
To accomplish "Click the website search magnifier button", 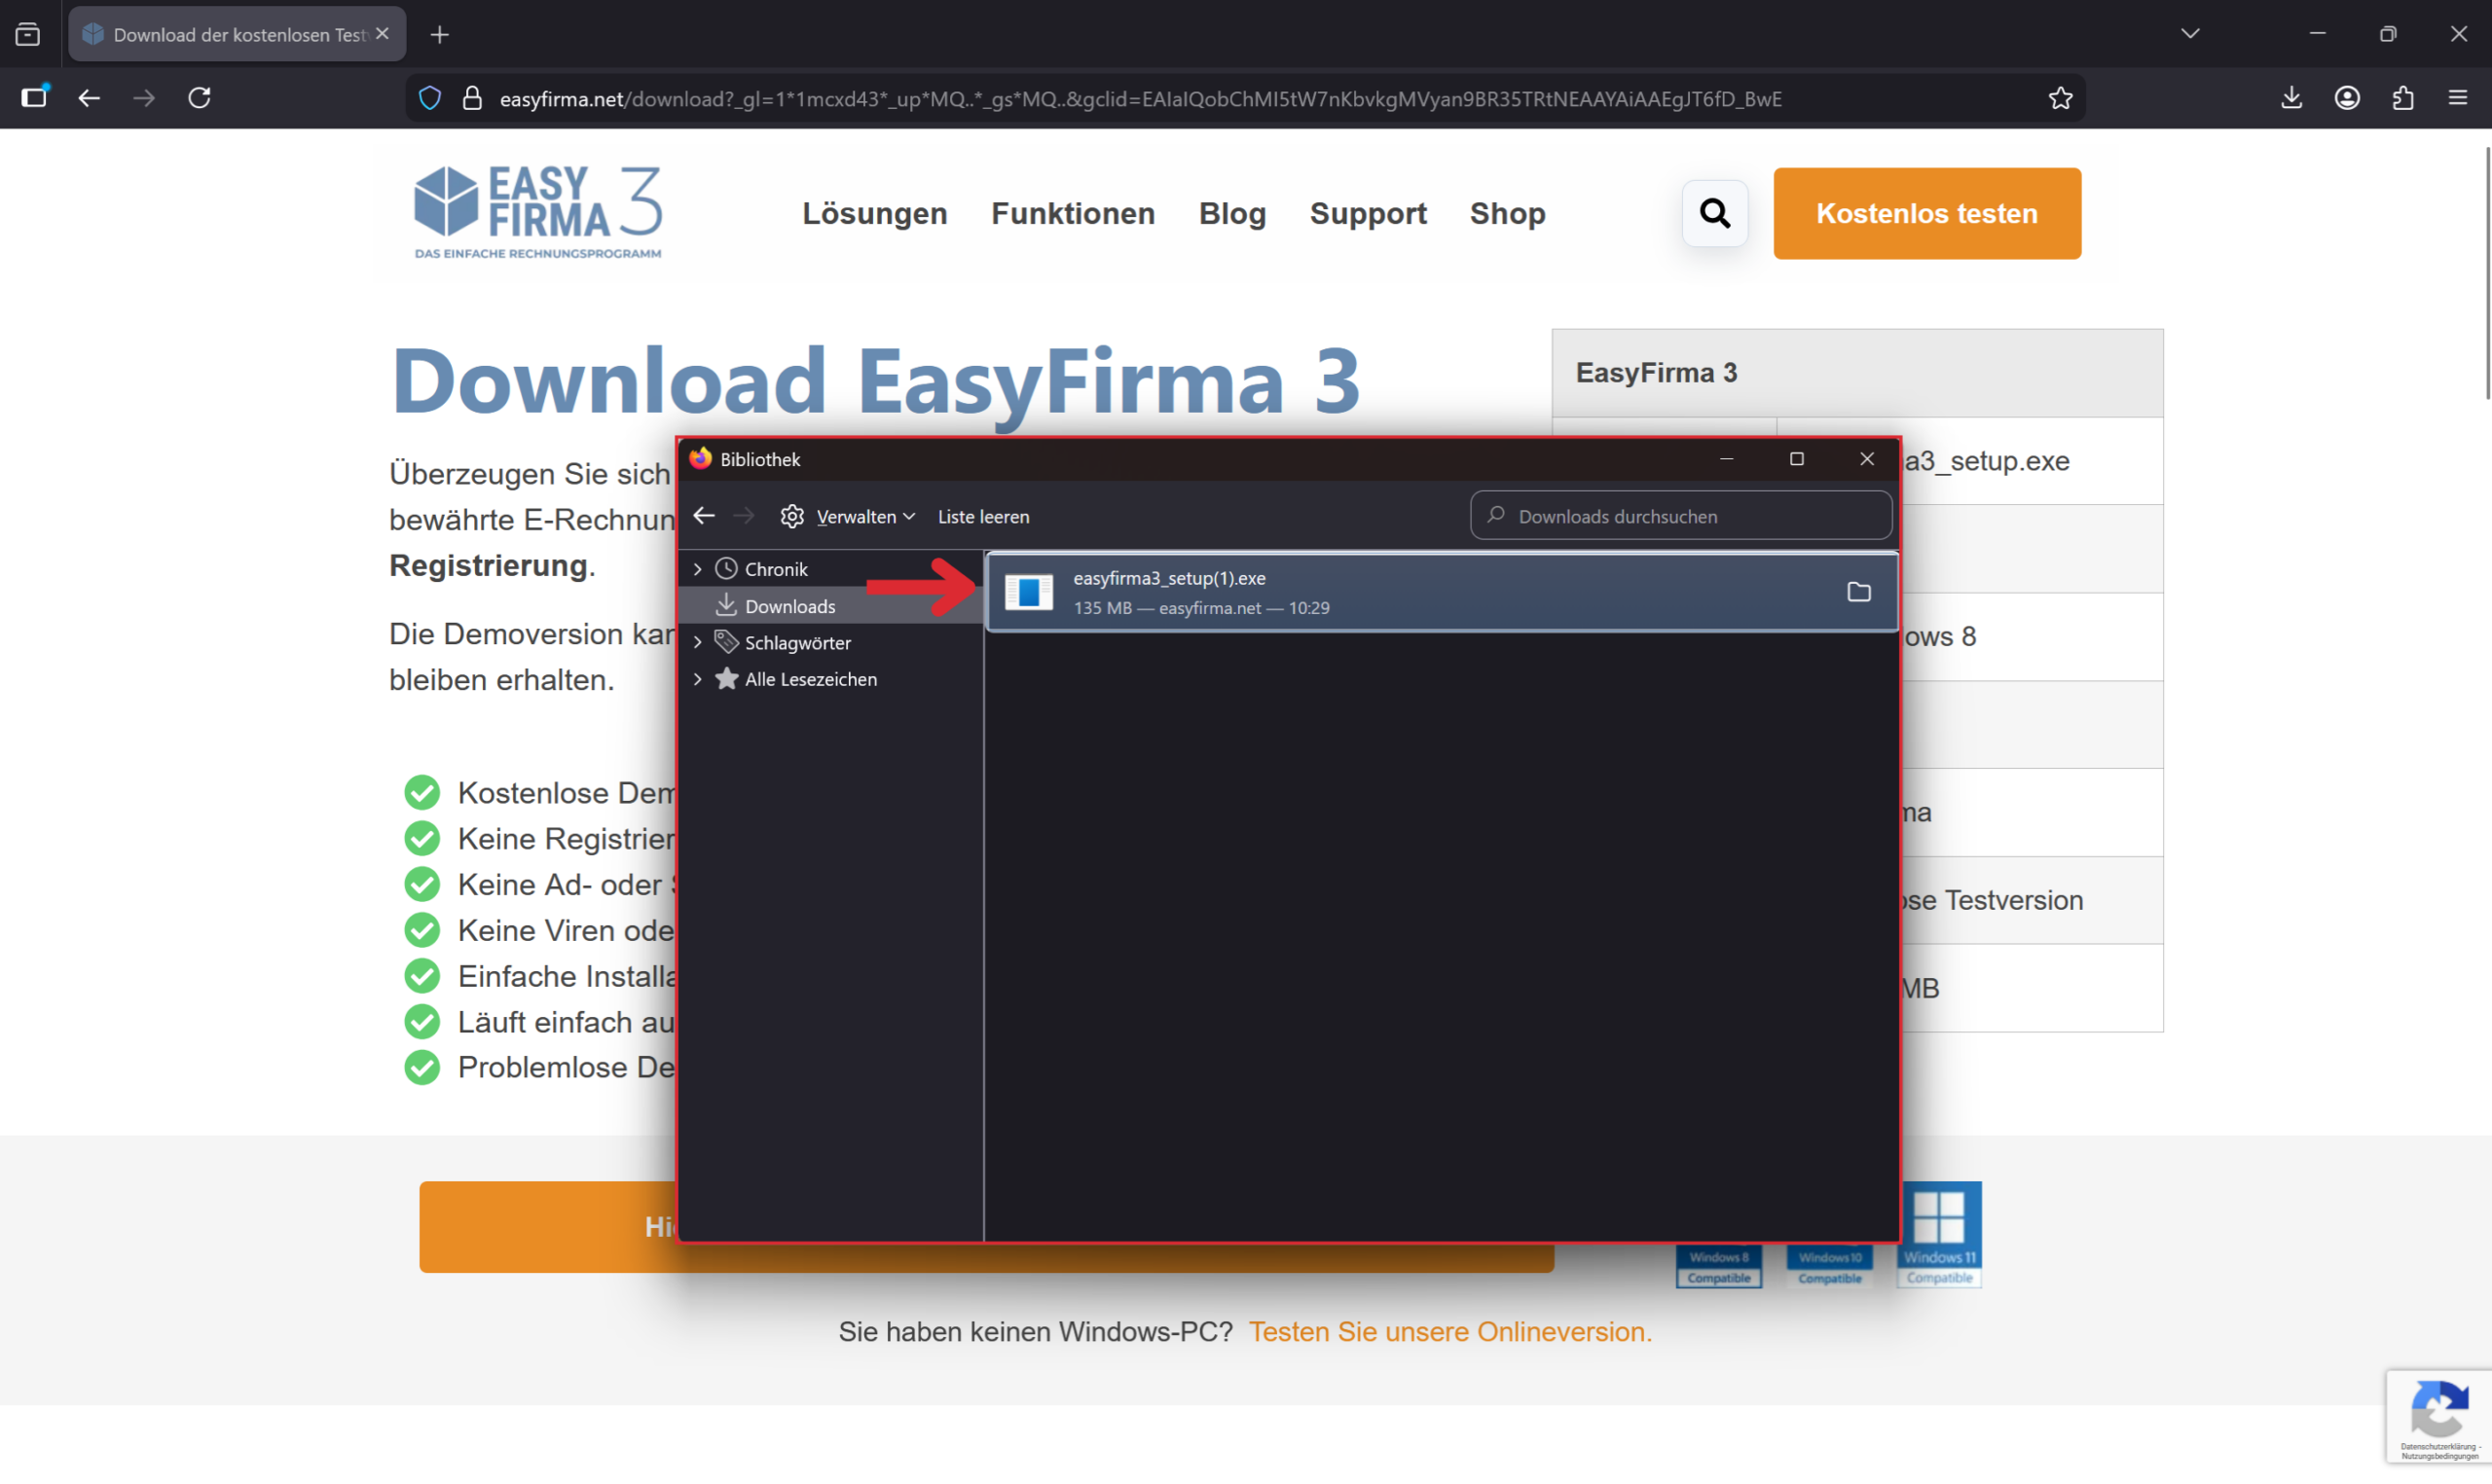I will click(x=1714, y=213).
